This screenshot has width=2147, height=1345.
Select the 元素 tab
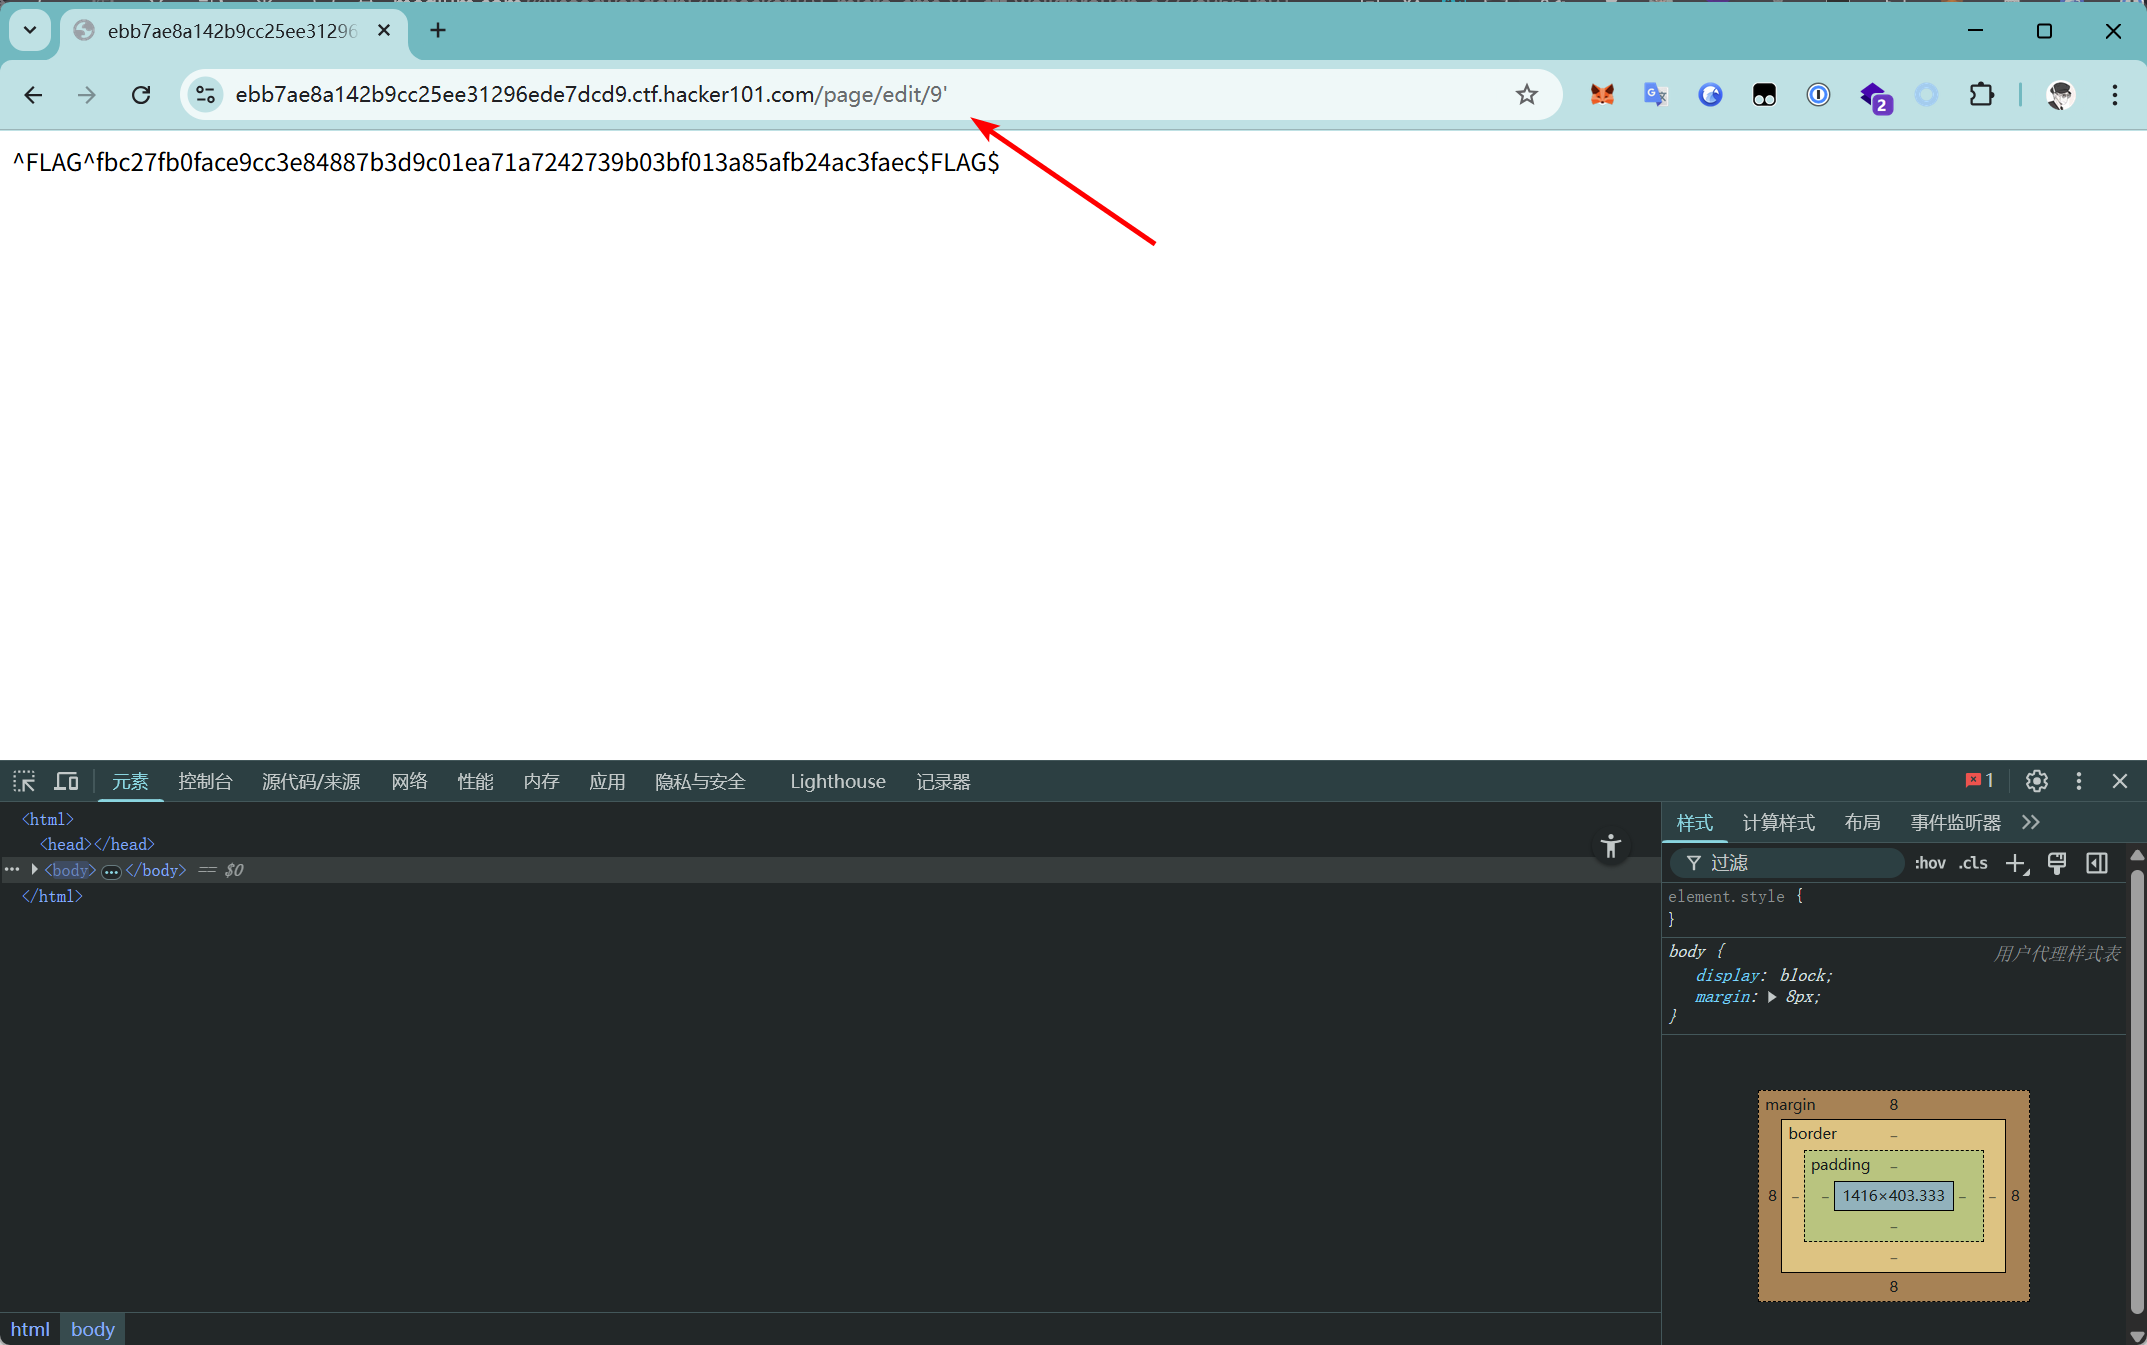point(130,781)
